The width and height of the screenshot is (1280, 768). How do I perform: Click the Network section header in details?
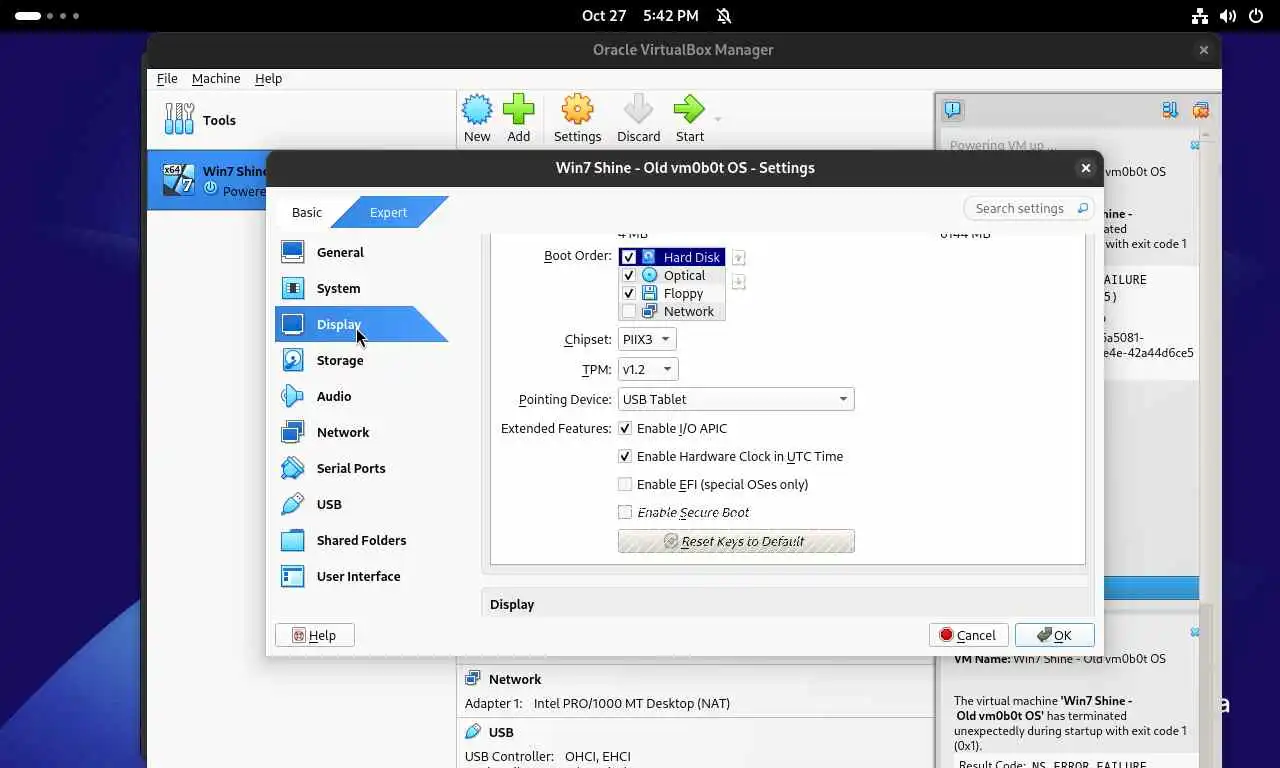515,679
